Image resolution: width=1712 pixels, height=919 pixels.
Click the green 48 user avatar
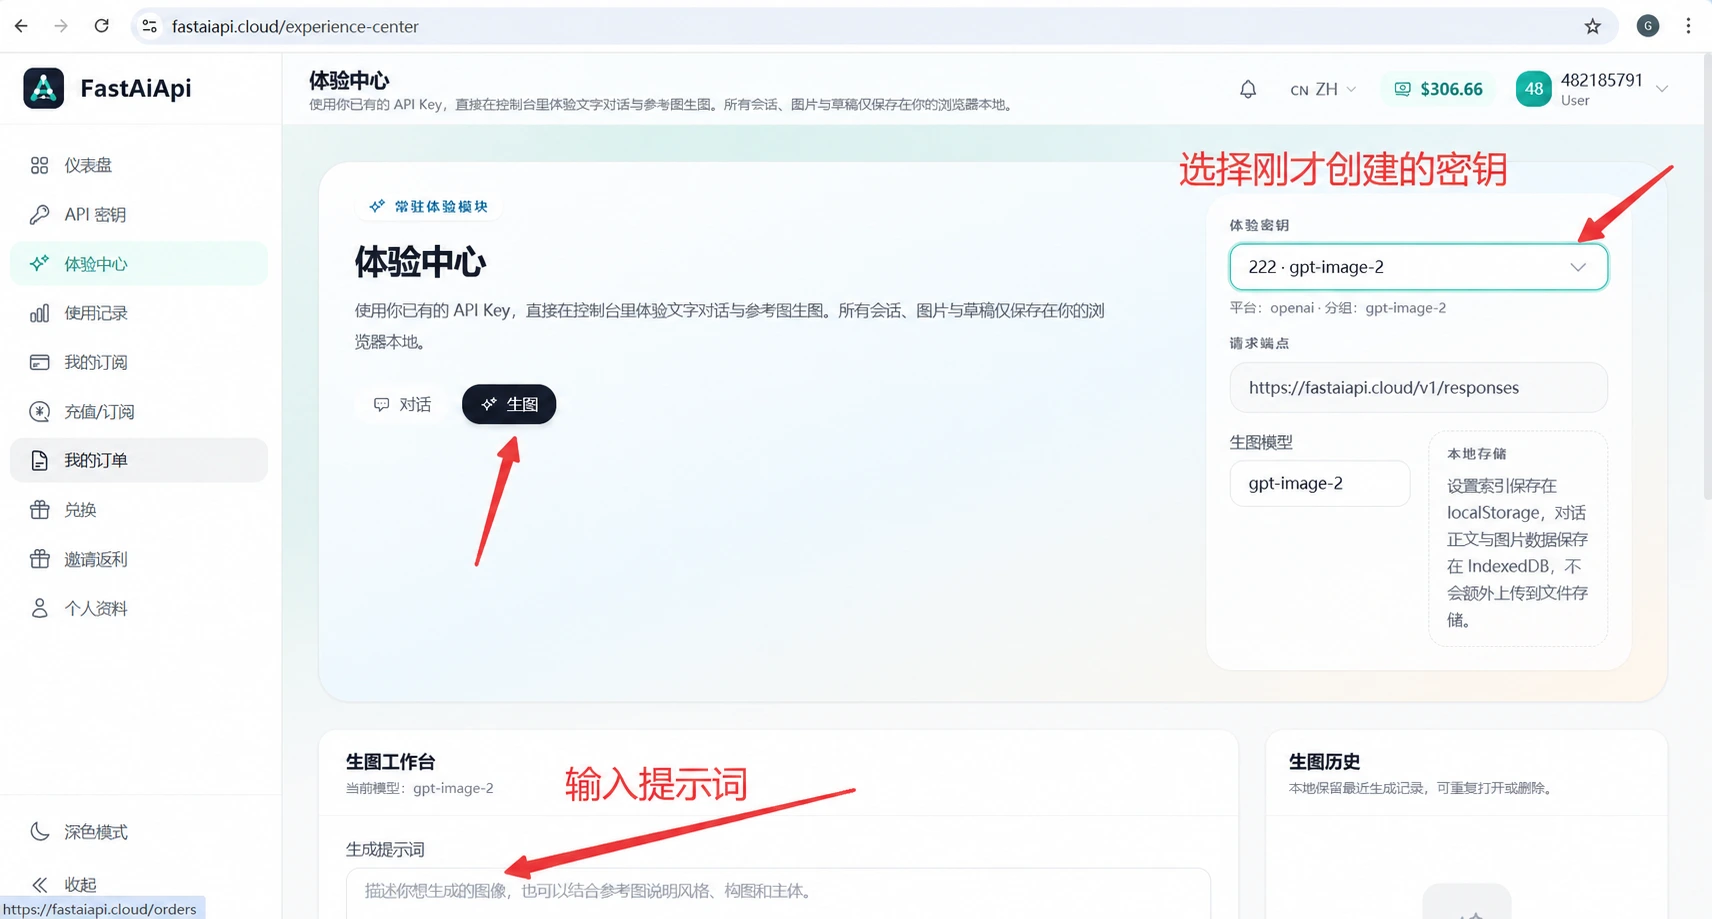click(x=1533, y=89)
